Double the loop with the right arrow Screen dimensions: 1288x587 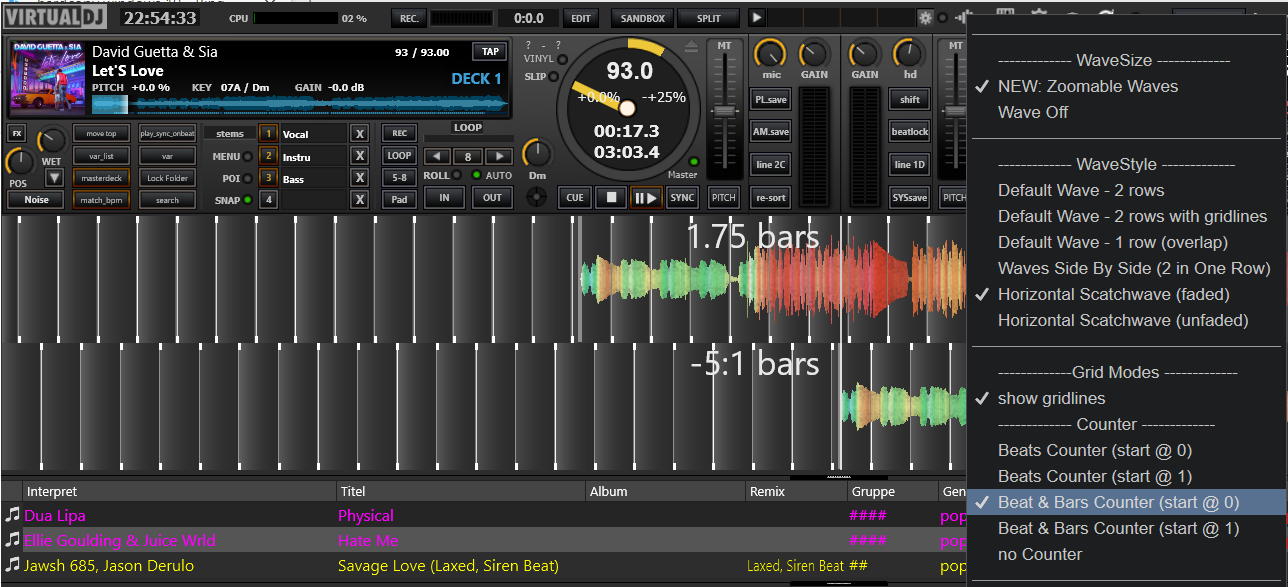(498, 156)
